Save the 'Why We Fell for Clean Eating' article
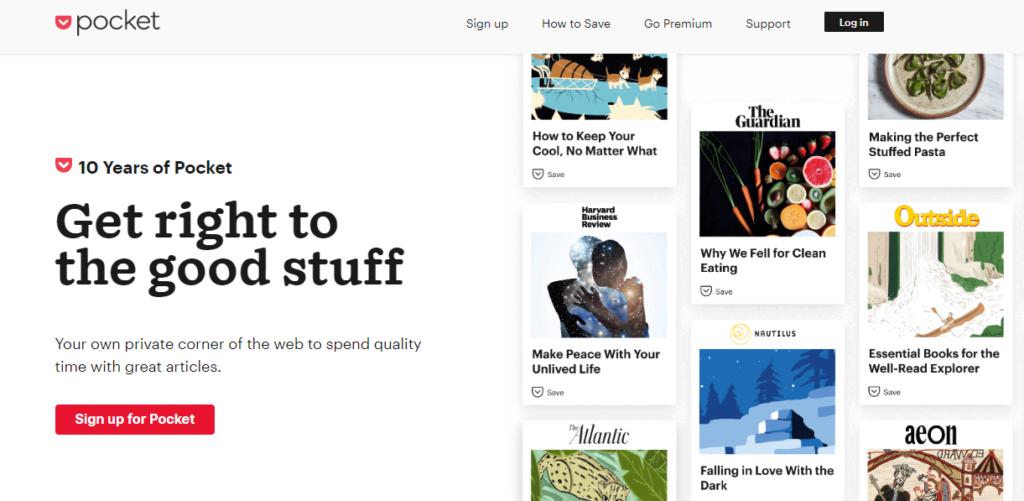This screenshot has height=501, width=1024. coord(716,291)
